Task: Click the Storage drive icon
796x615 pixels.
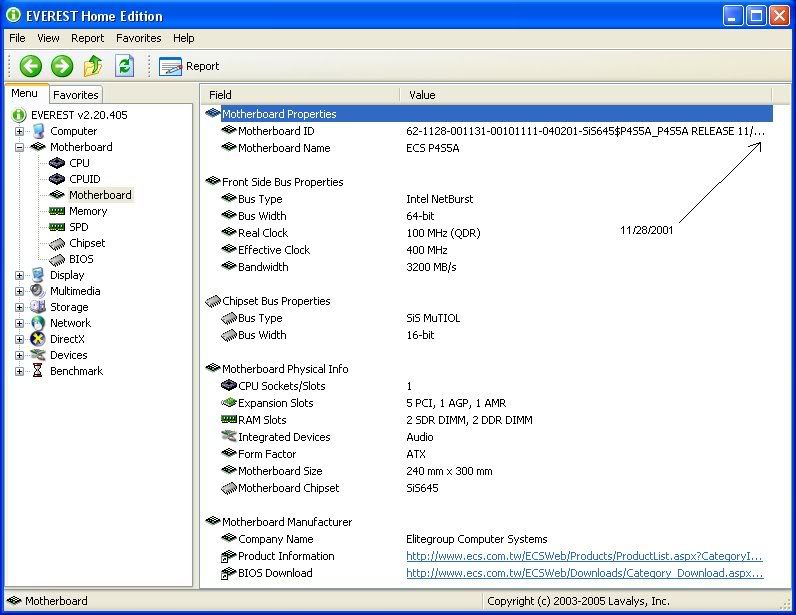Action: [x=38, y=307]
